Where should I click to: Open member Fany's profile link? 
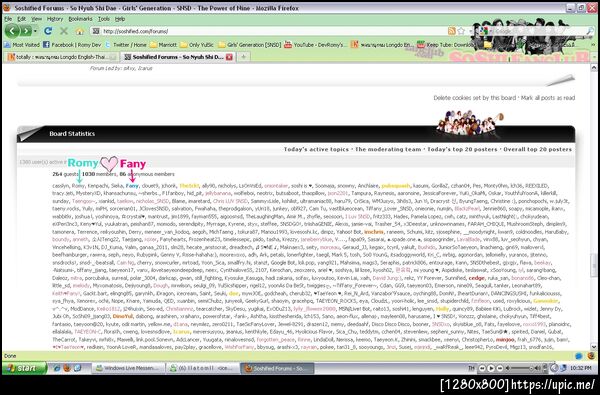(x=132, y=186)
